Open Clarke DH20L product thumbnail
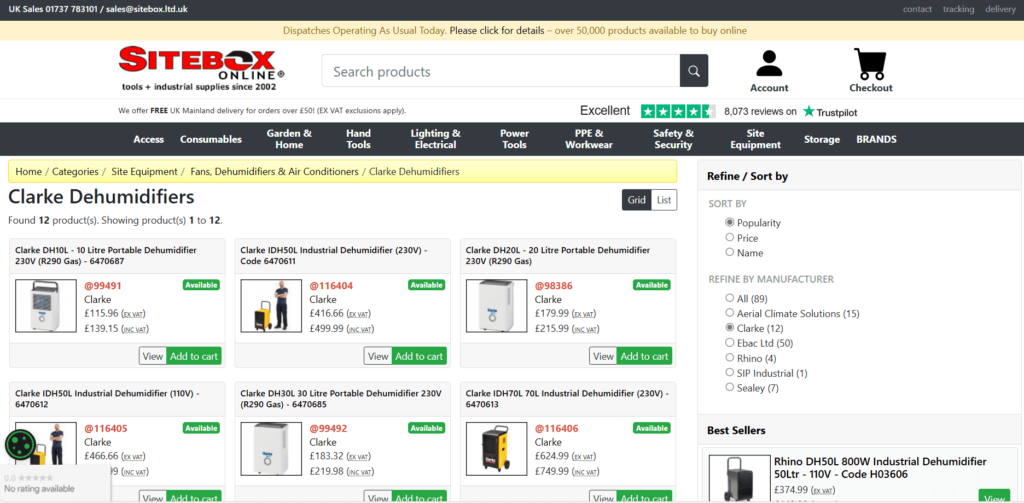Screen dimensions: 1024x503 (x=496, y=306)
